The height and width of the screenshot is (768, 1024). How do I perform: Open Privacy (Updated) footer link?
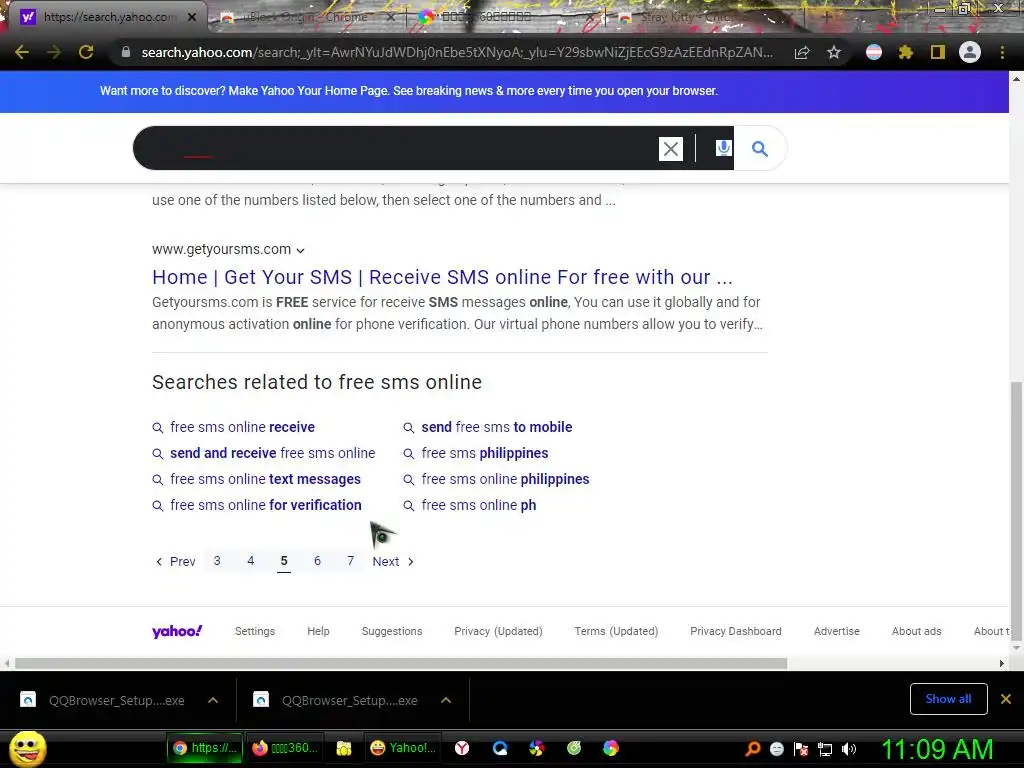pos(498,632)
